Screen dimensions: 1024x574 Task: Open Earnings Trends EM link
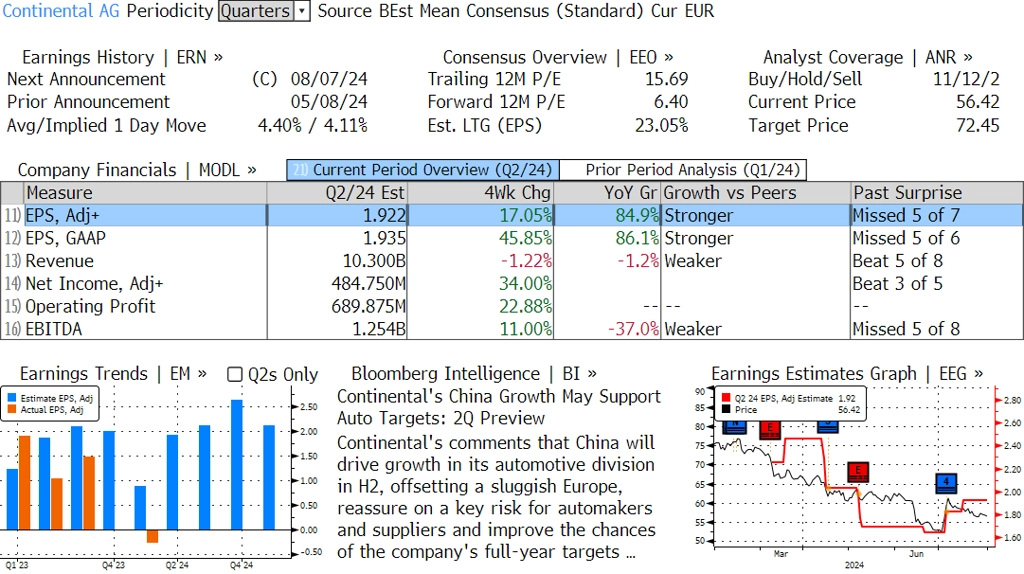click(x=113, y=374)
